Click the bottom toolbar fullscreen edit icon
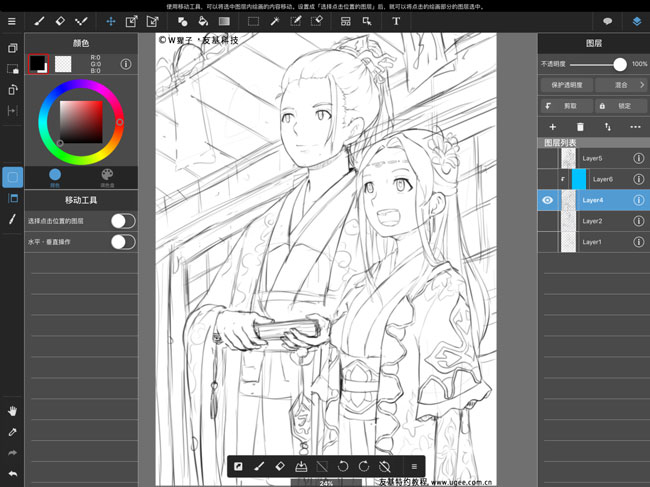This screenshot has width=650, height=487. 238,467
